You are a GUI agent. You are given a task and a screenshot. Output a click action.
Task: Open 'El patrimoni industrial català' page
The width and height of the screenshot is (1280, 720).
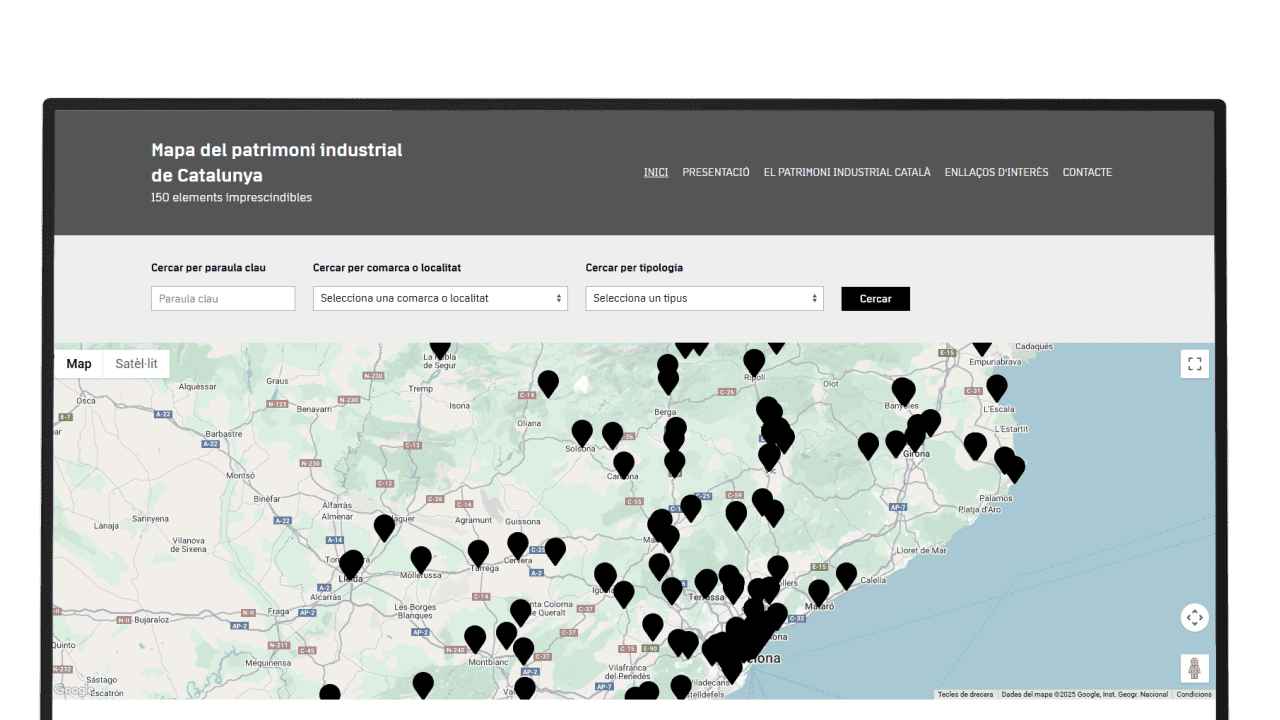(846, 172)
